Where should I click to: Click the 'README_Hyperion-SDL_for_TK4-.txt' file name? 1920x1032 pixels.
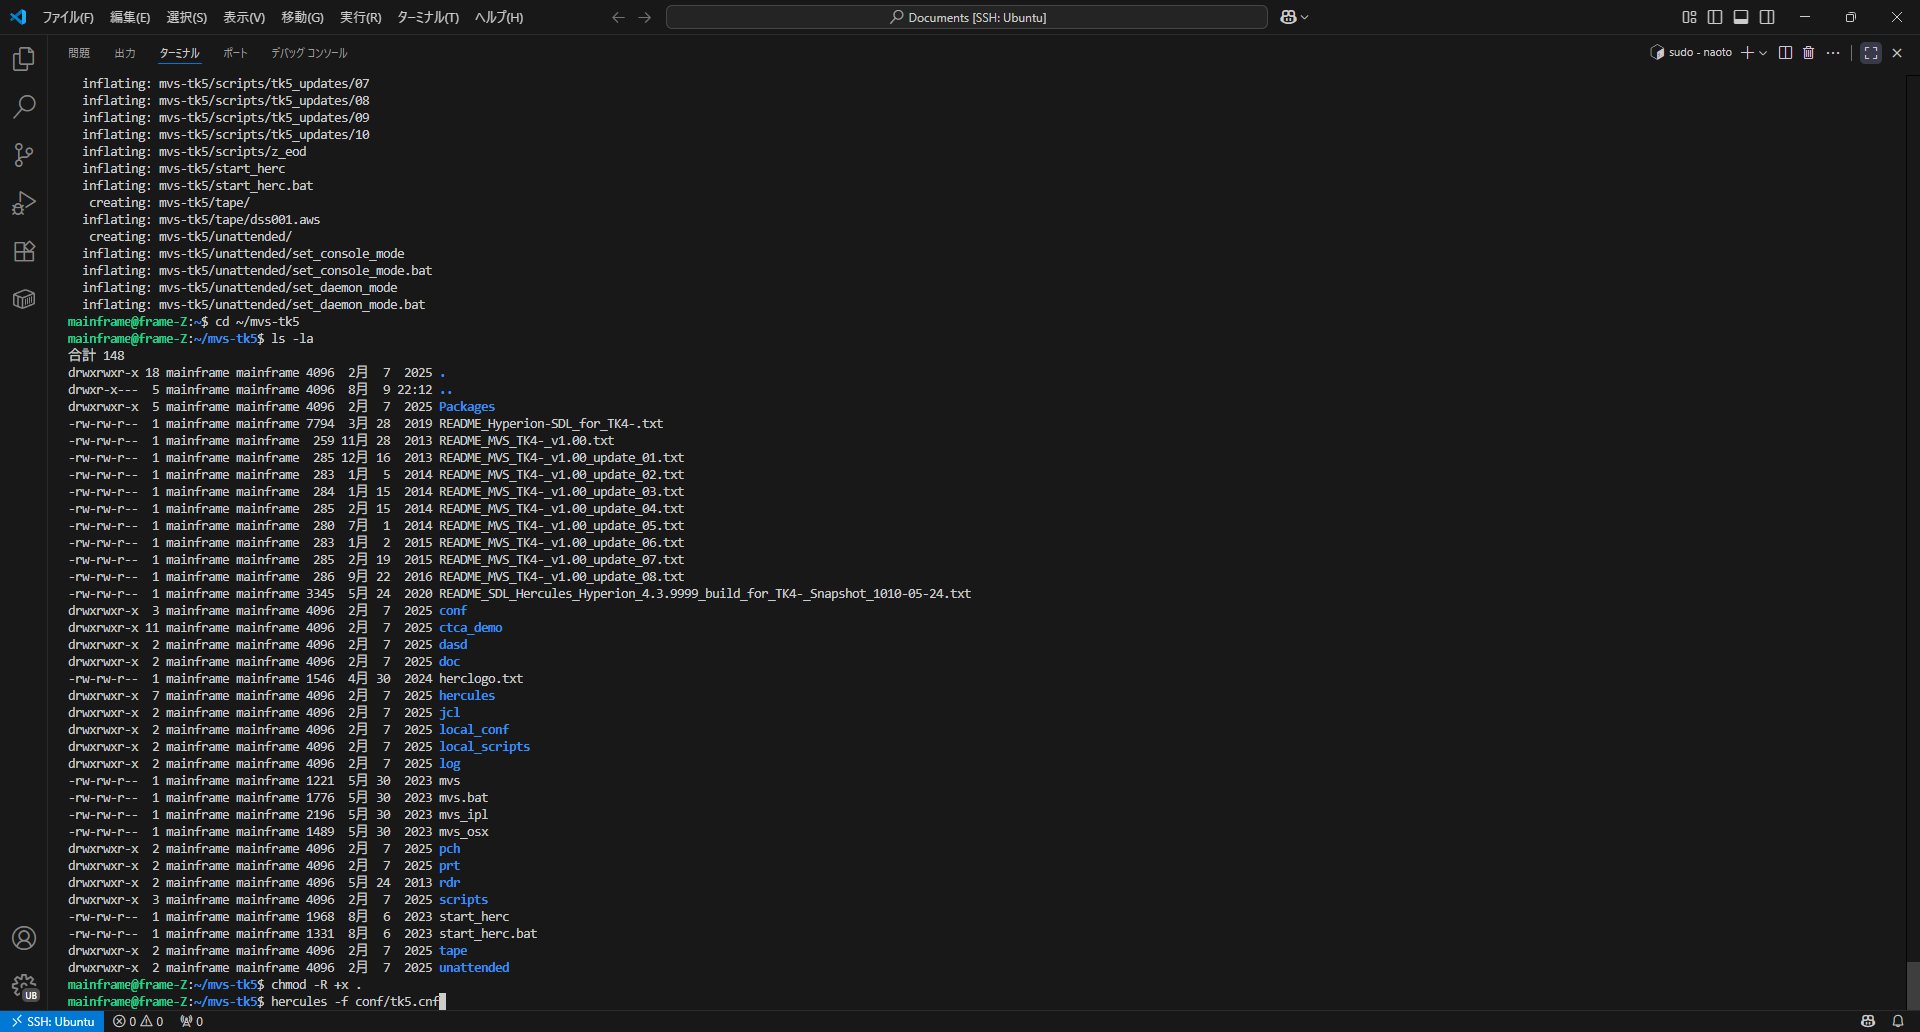pyautogui.click(x=551, y=423)
